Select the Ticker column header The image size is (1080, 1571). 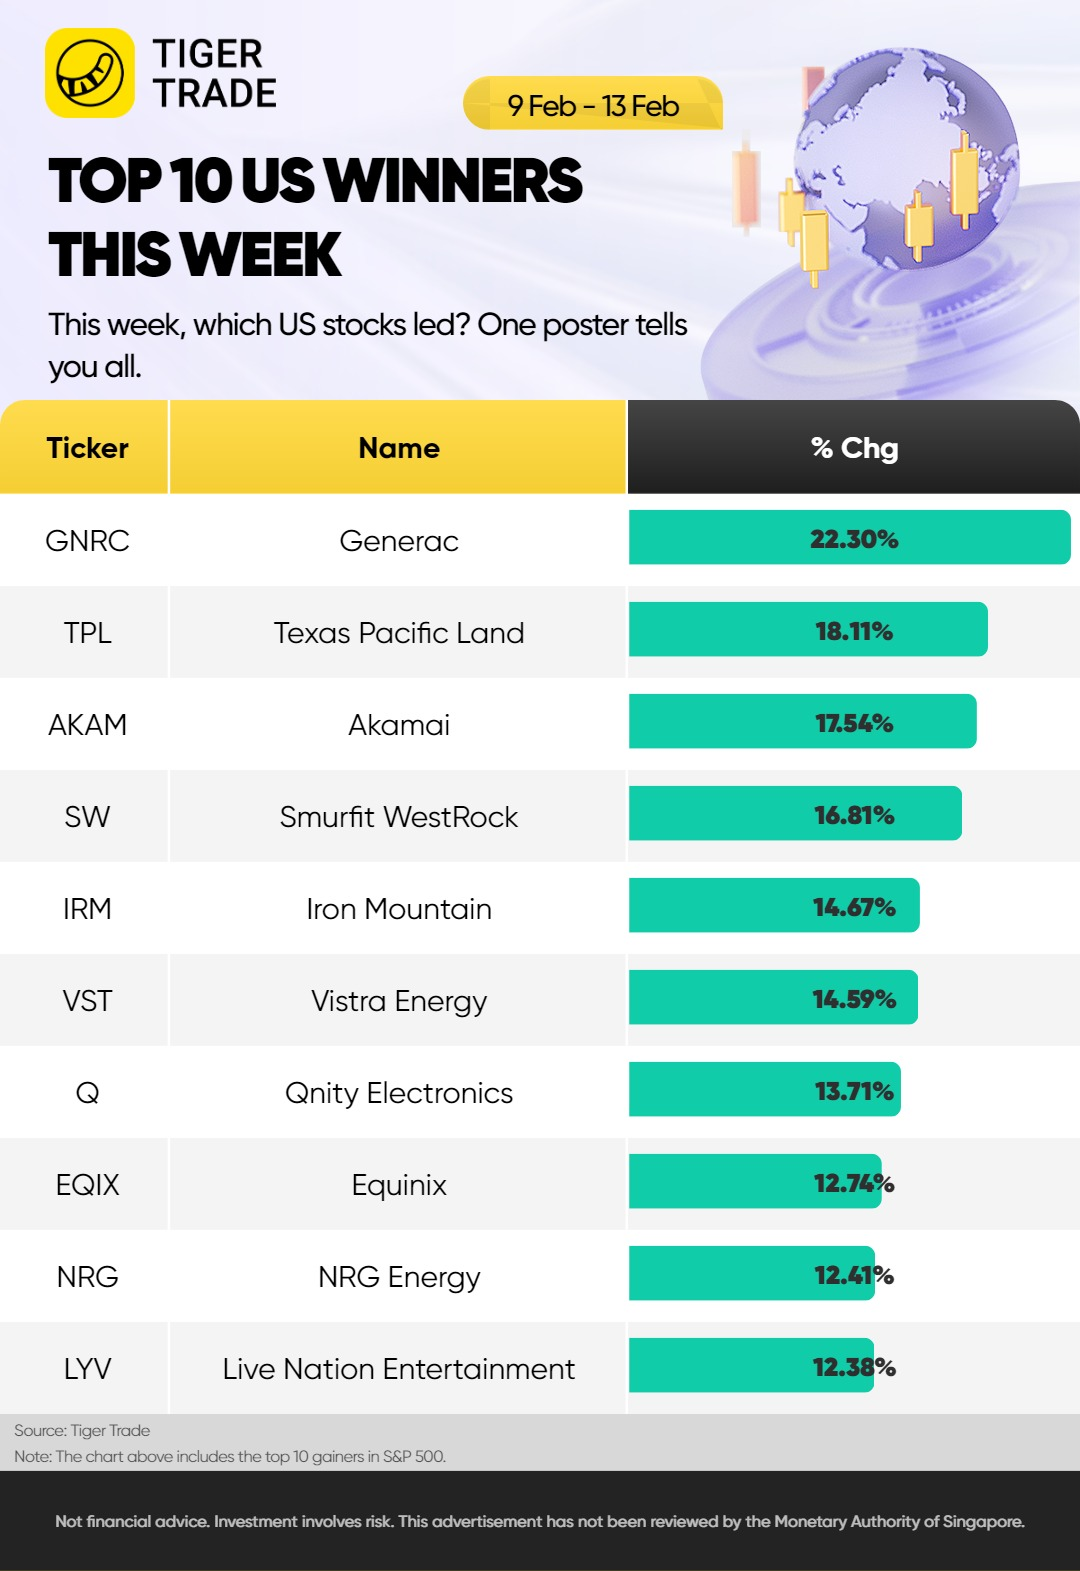(87, 448)
